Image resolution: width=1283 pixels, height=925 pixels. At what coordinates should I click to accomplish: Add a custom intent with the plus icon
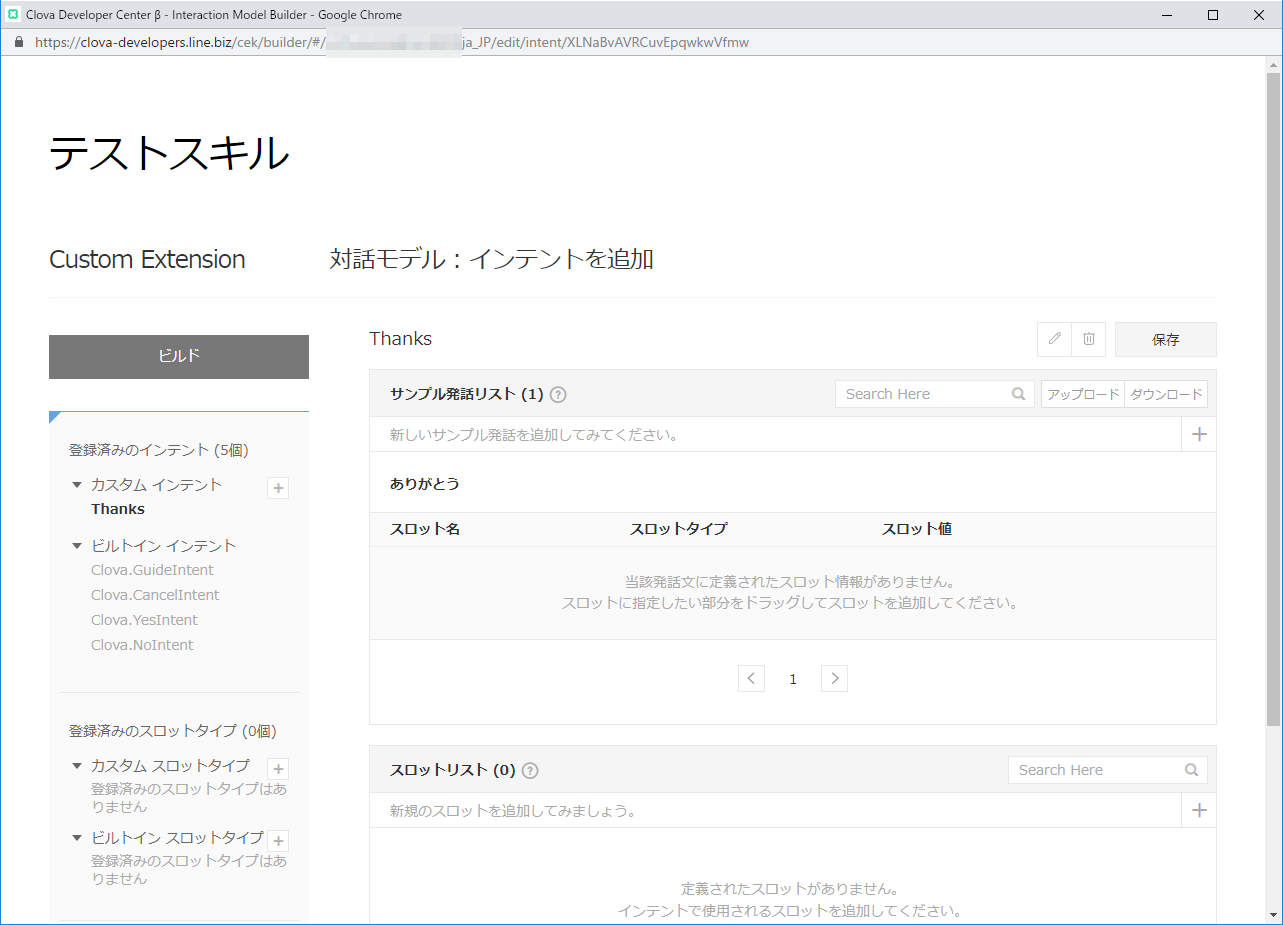coord(279,488)
